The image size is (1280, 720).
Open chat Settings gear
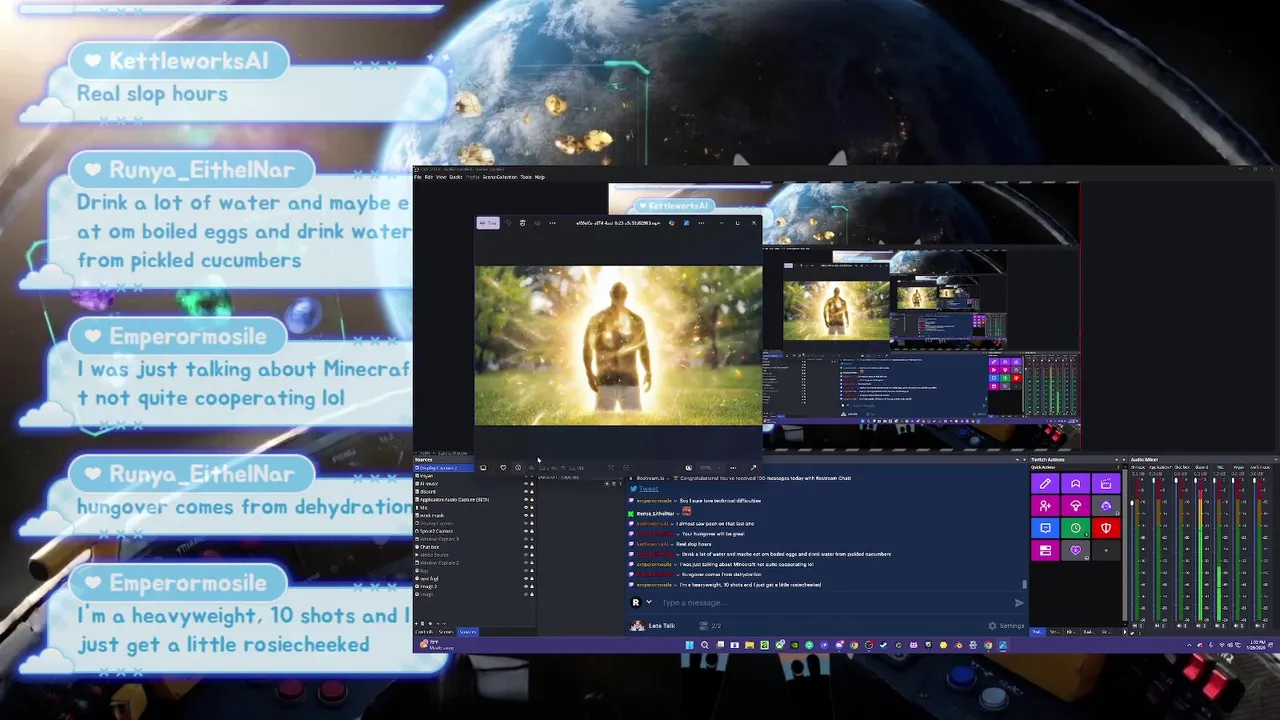coord(1006,626)
